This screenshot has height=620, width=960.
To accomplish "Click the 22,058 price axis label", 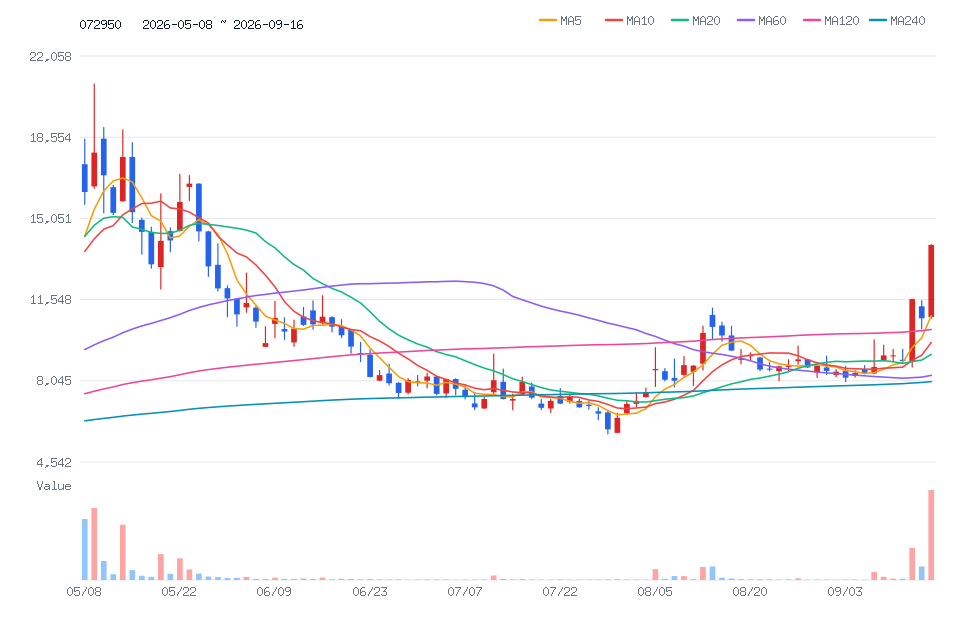I will [50, 56].
